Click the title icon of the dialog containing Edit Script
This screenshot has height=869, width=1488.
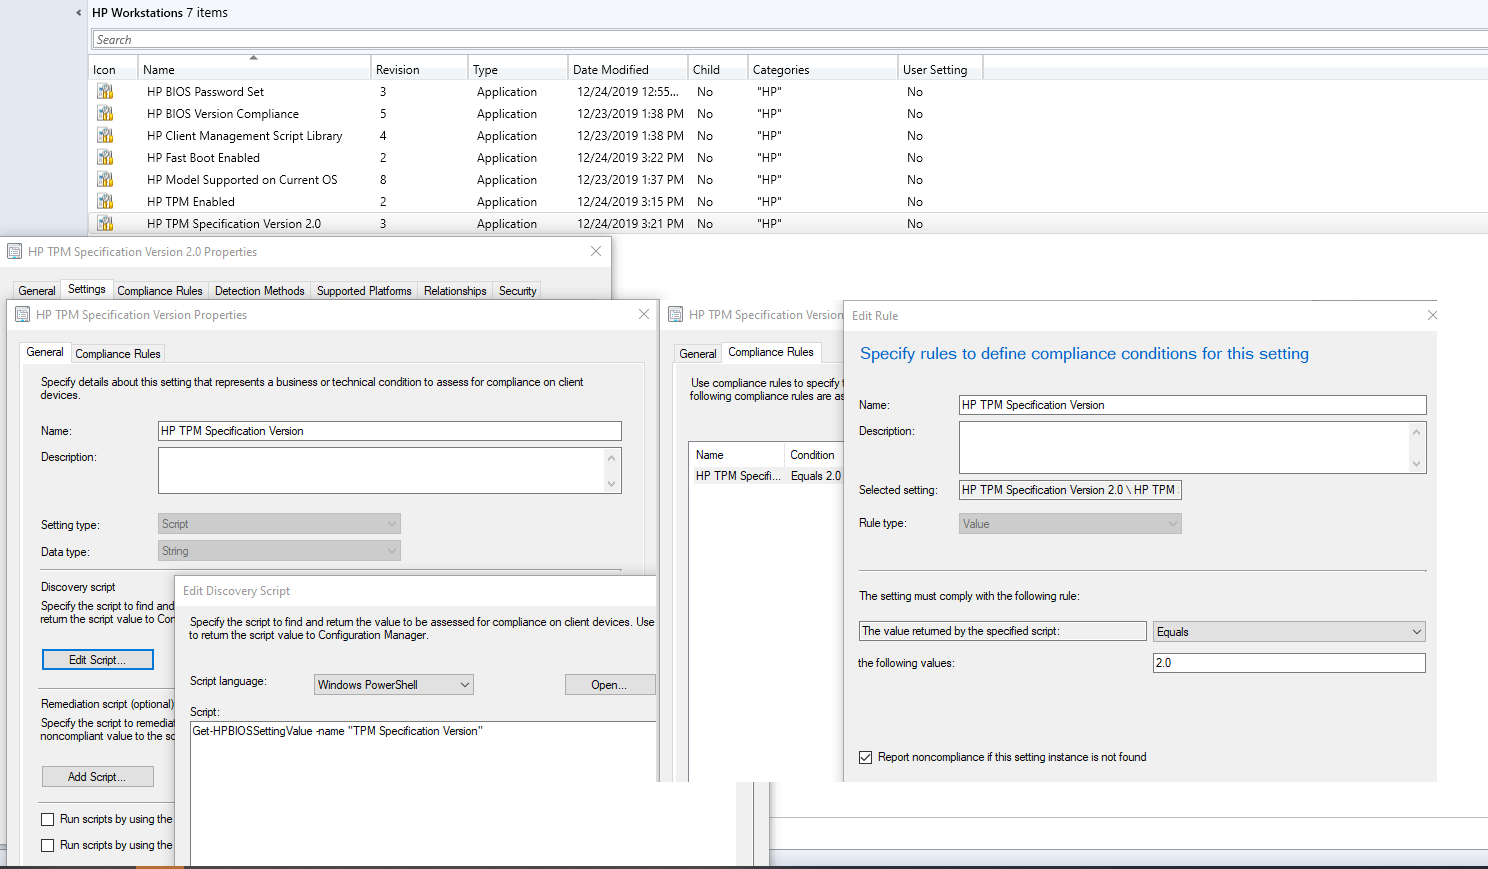pos(23,314)
